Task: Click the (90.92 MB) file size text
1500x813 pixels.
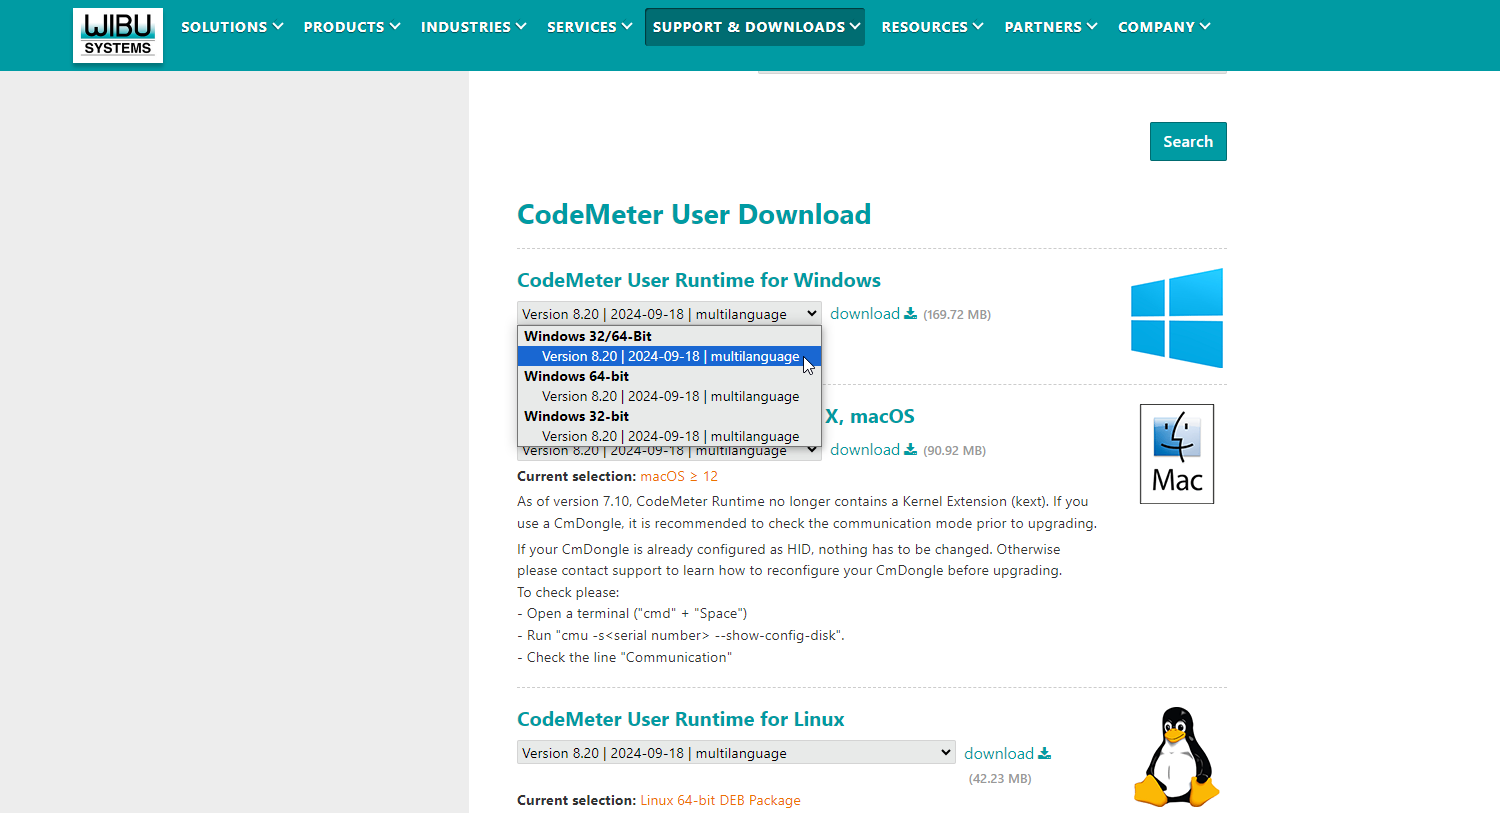Action: click(x=955, y=451)
